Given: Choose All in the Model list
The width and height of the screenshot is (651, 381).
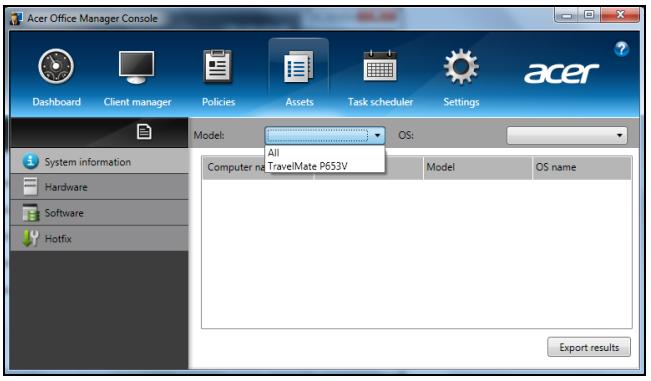Looking at the screenshot, I should [325, 153].
